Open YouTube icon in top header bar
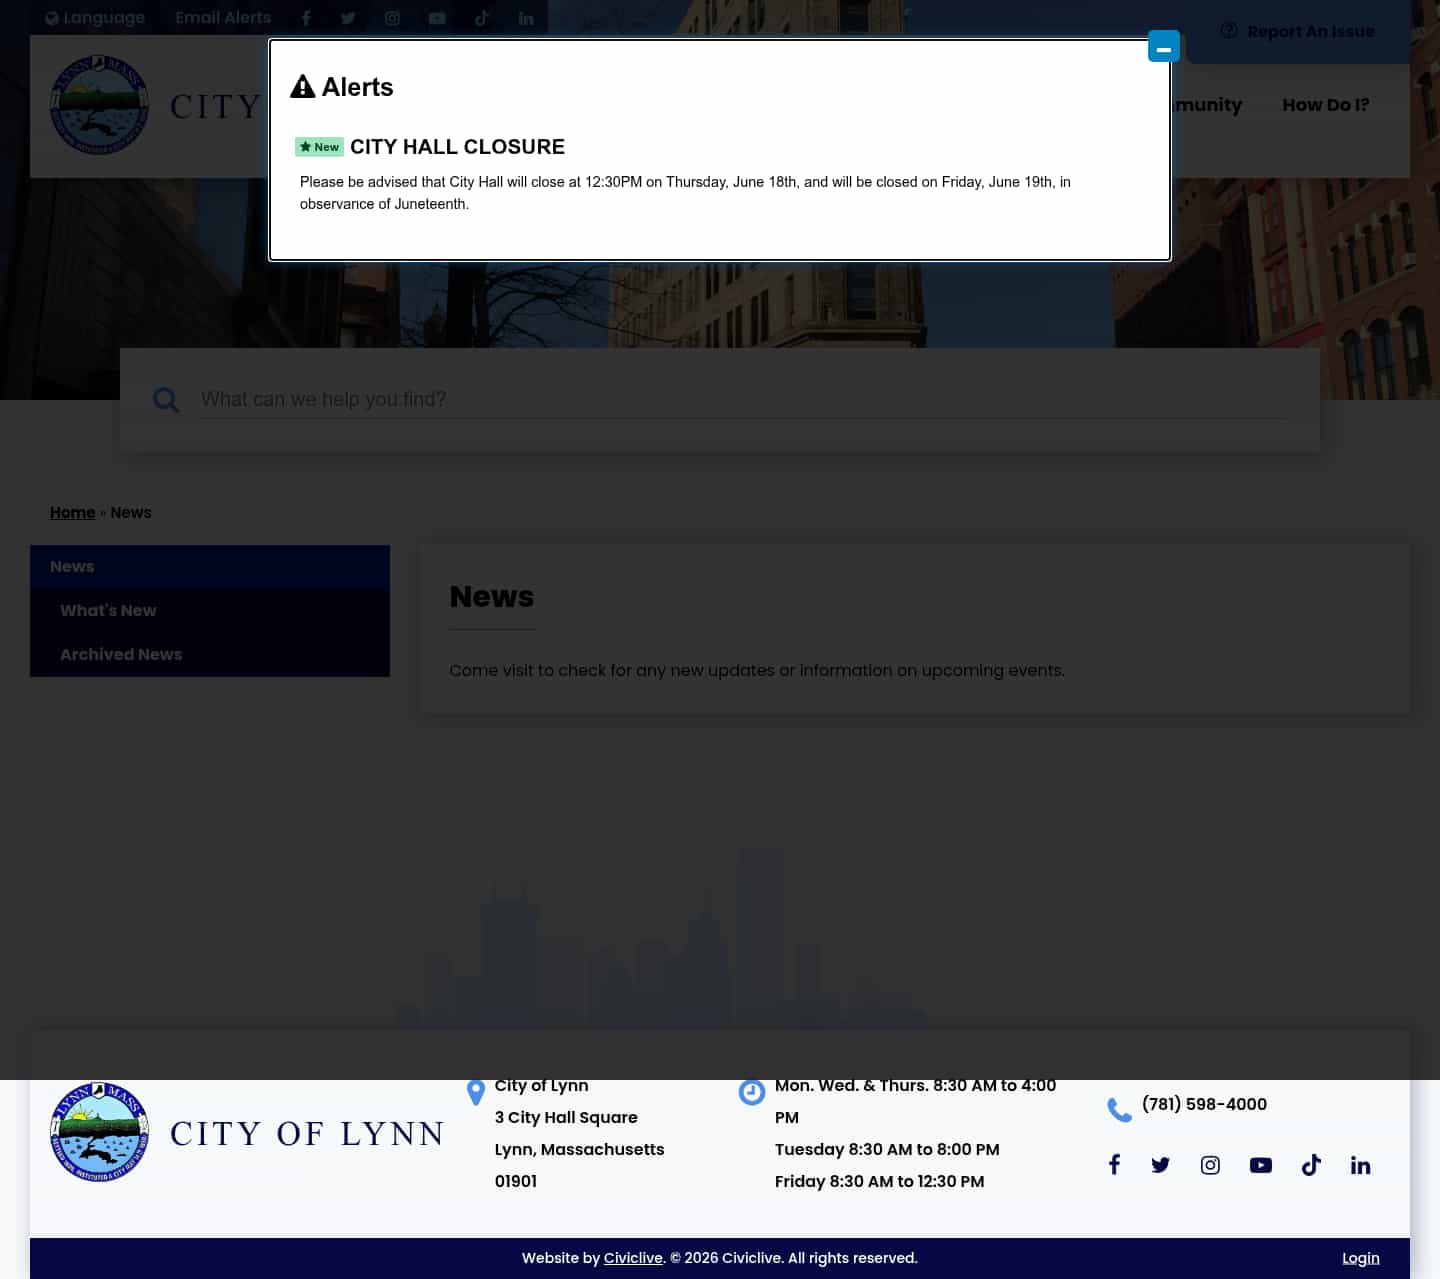The width and height of the screenshot is (1440, 1279). [437, 18]
